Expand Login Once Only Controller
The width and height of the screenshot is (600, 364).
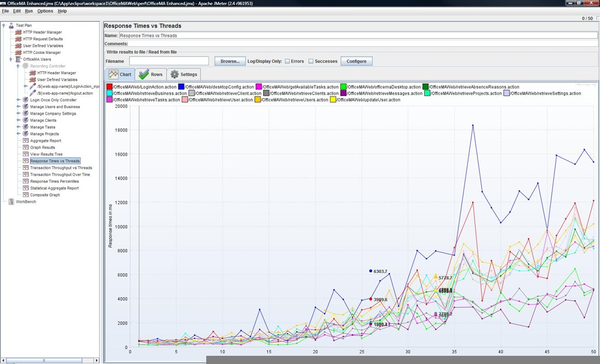[x=18, y=100]
